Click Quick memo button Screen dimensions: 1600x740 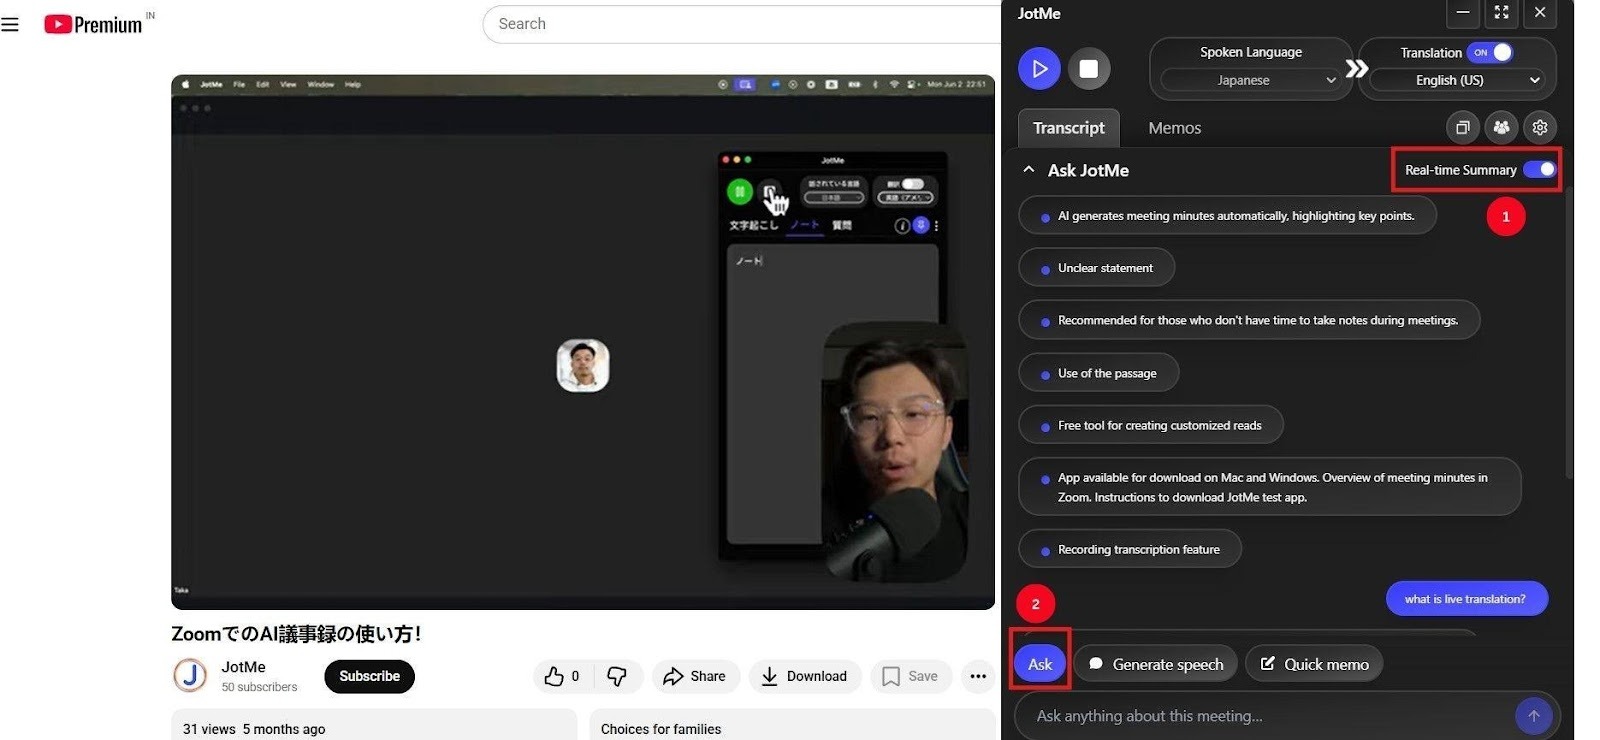tap(1314, 664)
